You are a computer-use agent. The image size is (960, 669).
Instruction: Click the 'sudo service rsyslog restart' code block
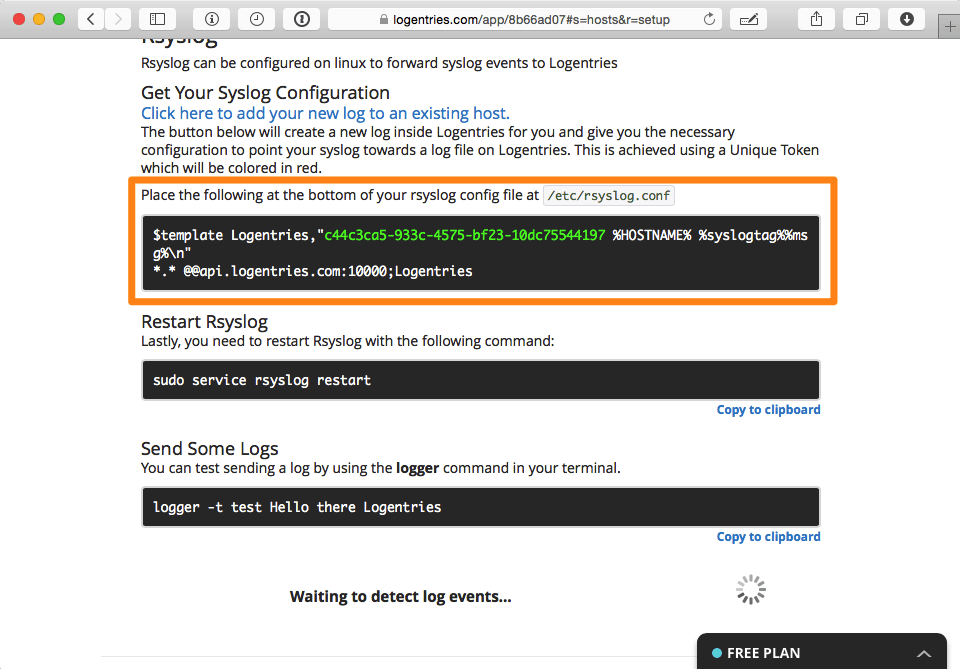point(481,380)
